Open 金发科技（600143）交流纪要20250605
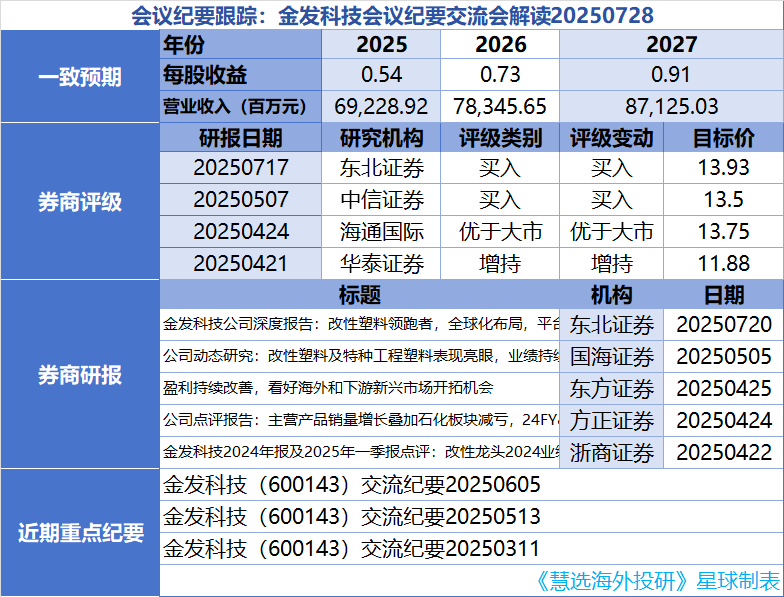Screen dimensions: 784x597 472,484
